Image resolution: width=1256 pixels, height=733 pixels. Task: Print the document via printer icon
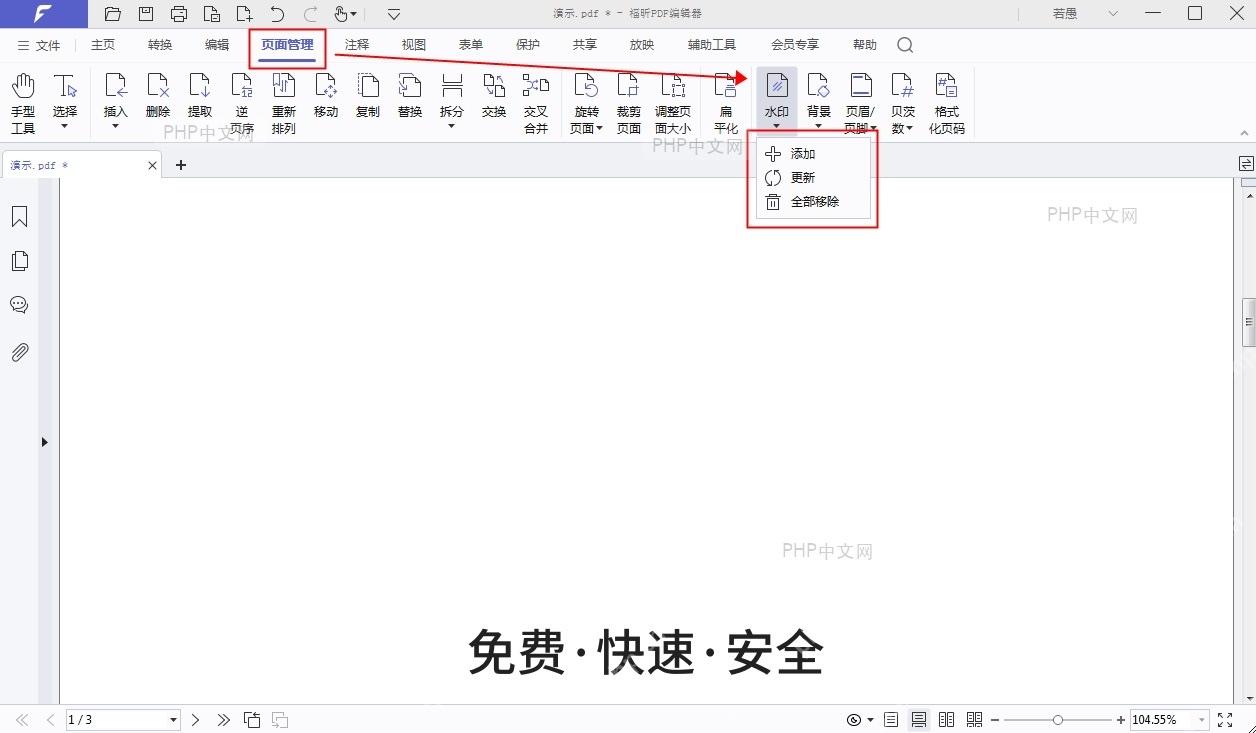[179, 14]
